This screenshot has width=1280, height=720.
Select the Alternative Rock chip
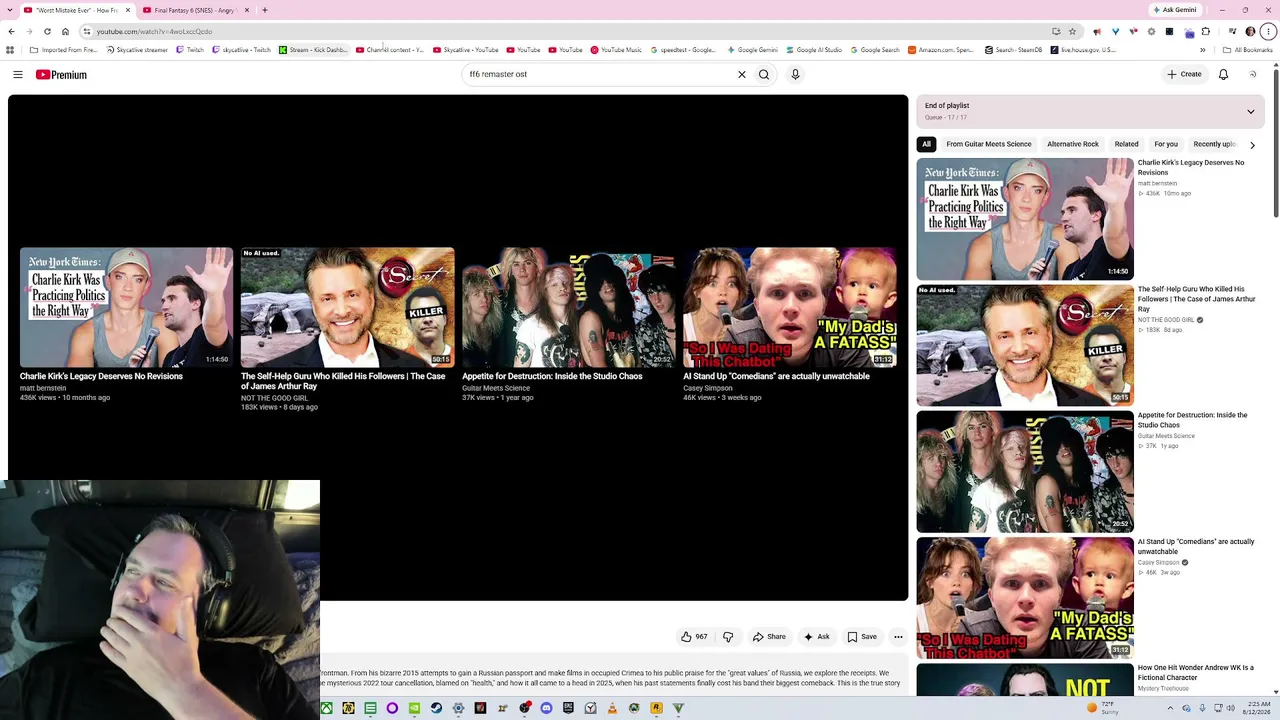click(1073, 144)
